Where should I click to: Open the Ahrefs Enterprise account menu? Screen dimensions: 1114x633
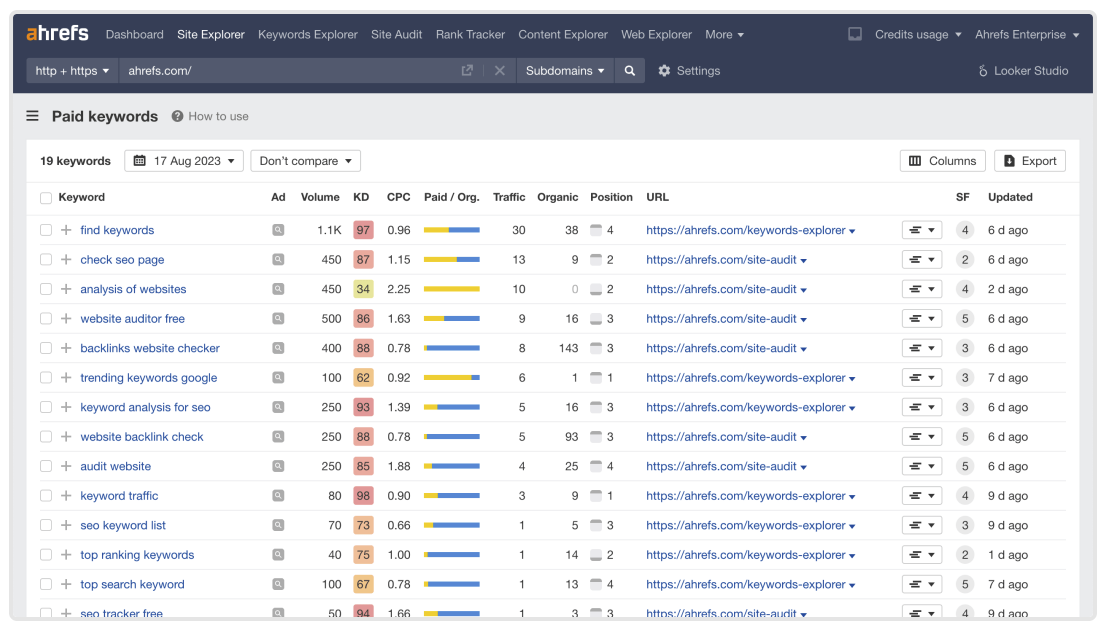[x=1027, y=34]
